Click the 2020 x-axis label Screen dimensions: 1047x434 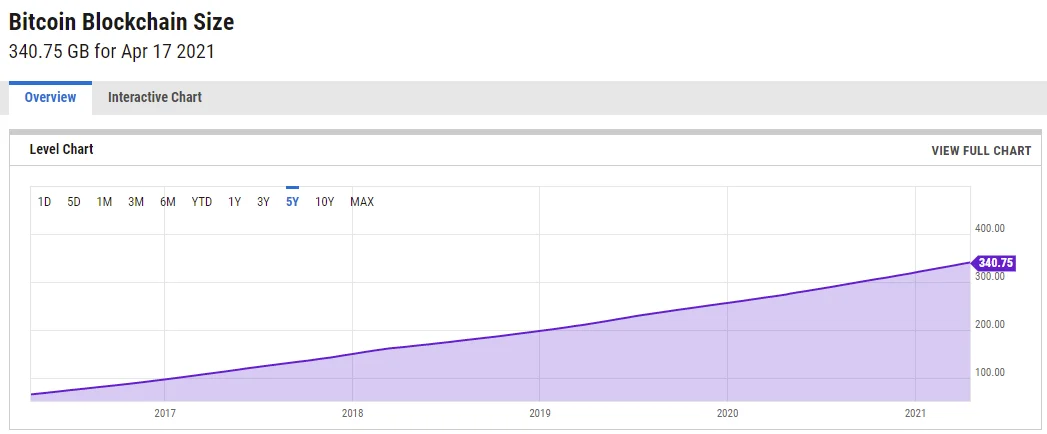pos(727,413)
